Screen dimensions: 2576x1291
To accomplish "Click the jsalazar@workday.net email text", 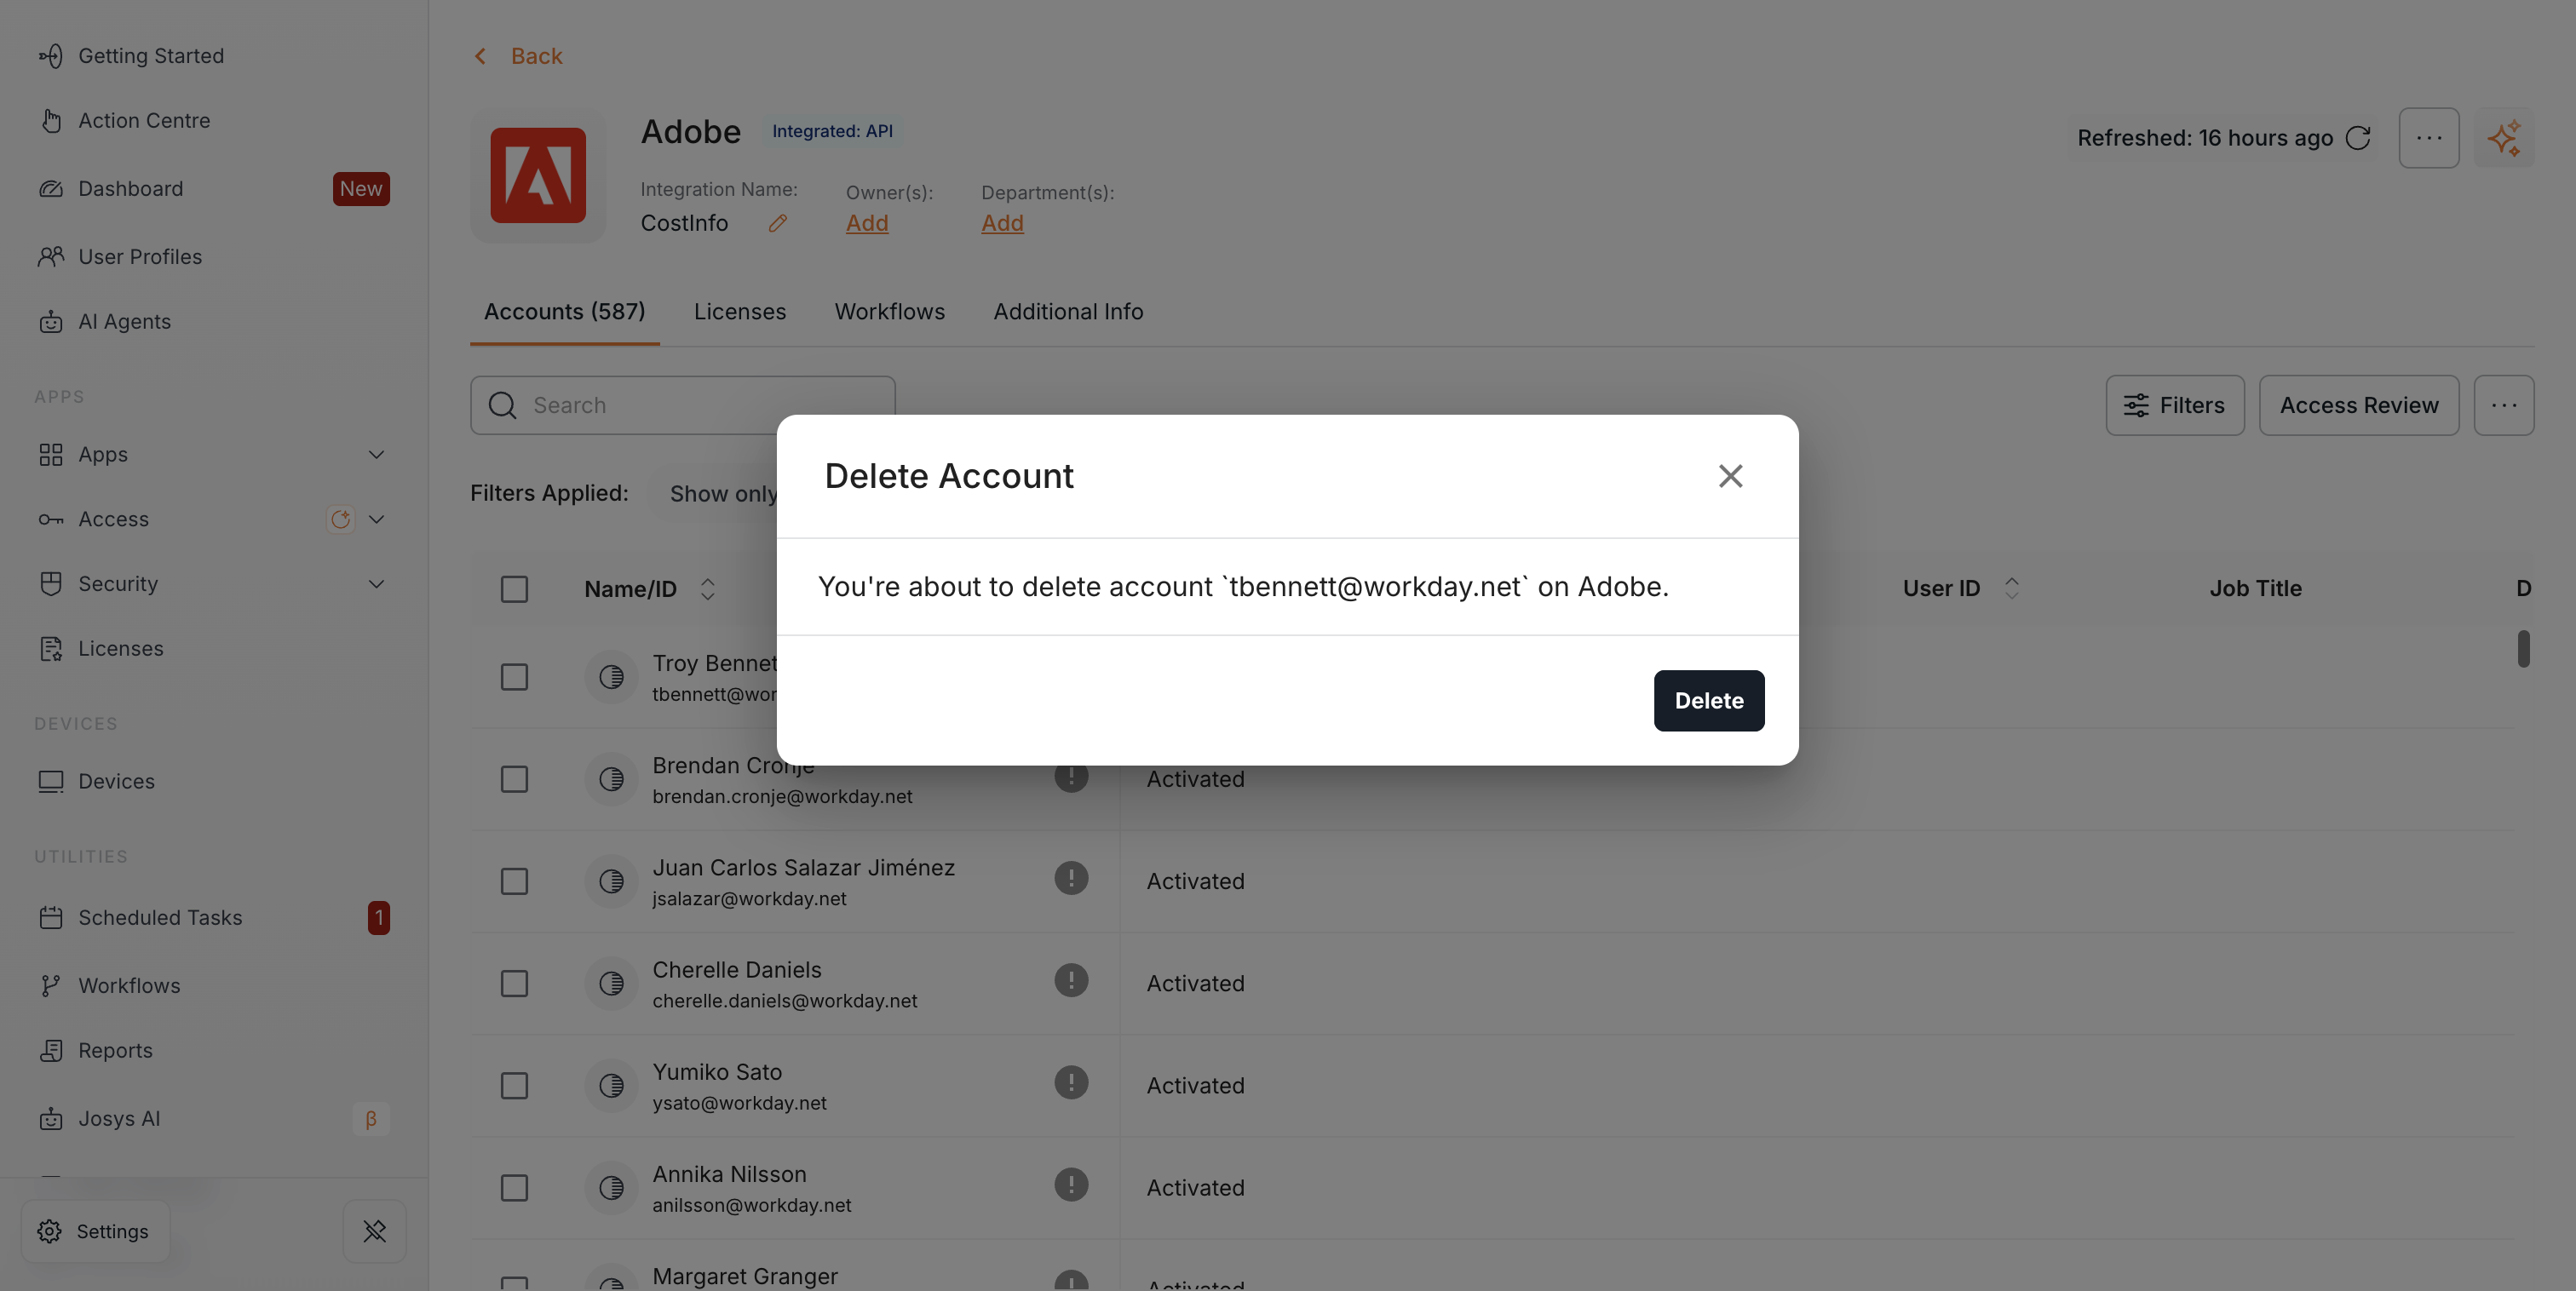I will [750, 899].
